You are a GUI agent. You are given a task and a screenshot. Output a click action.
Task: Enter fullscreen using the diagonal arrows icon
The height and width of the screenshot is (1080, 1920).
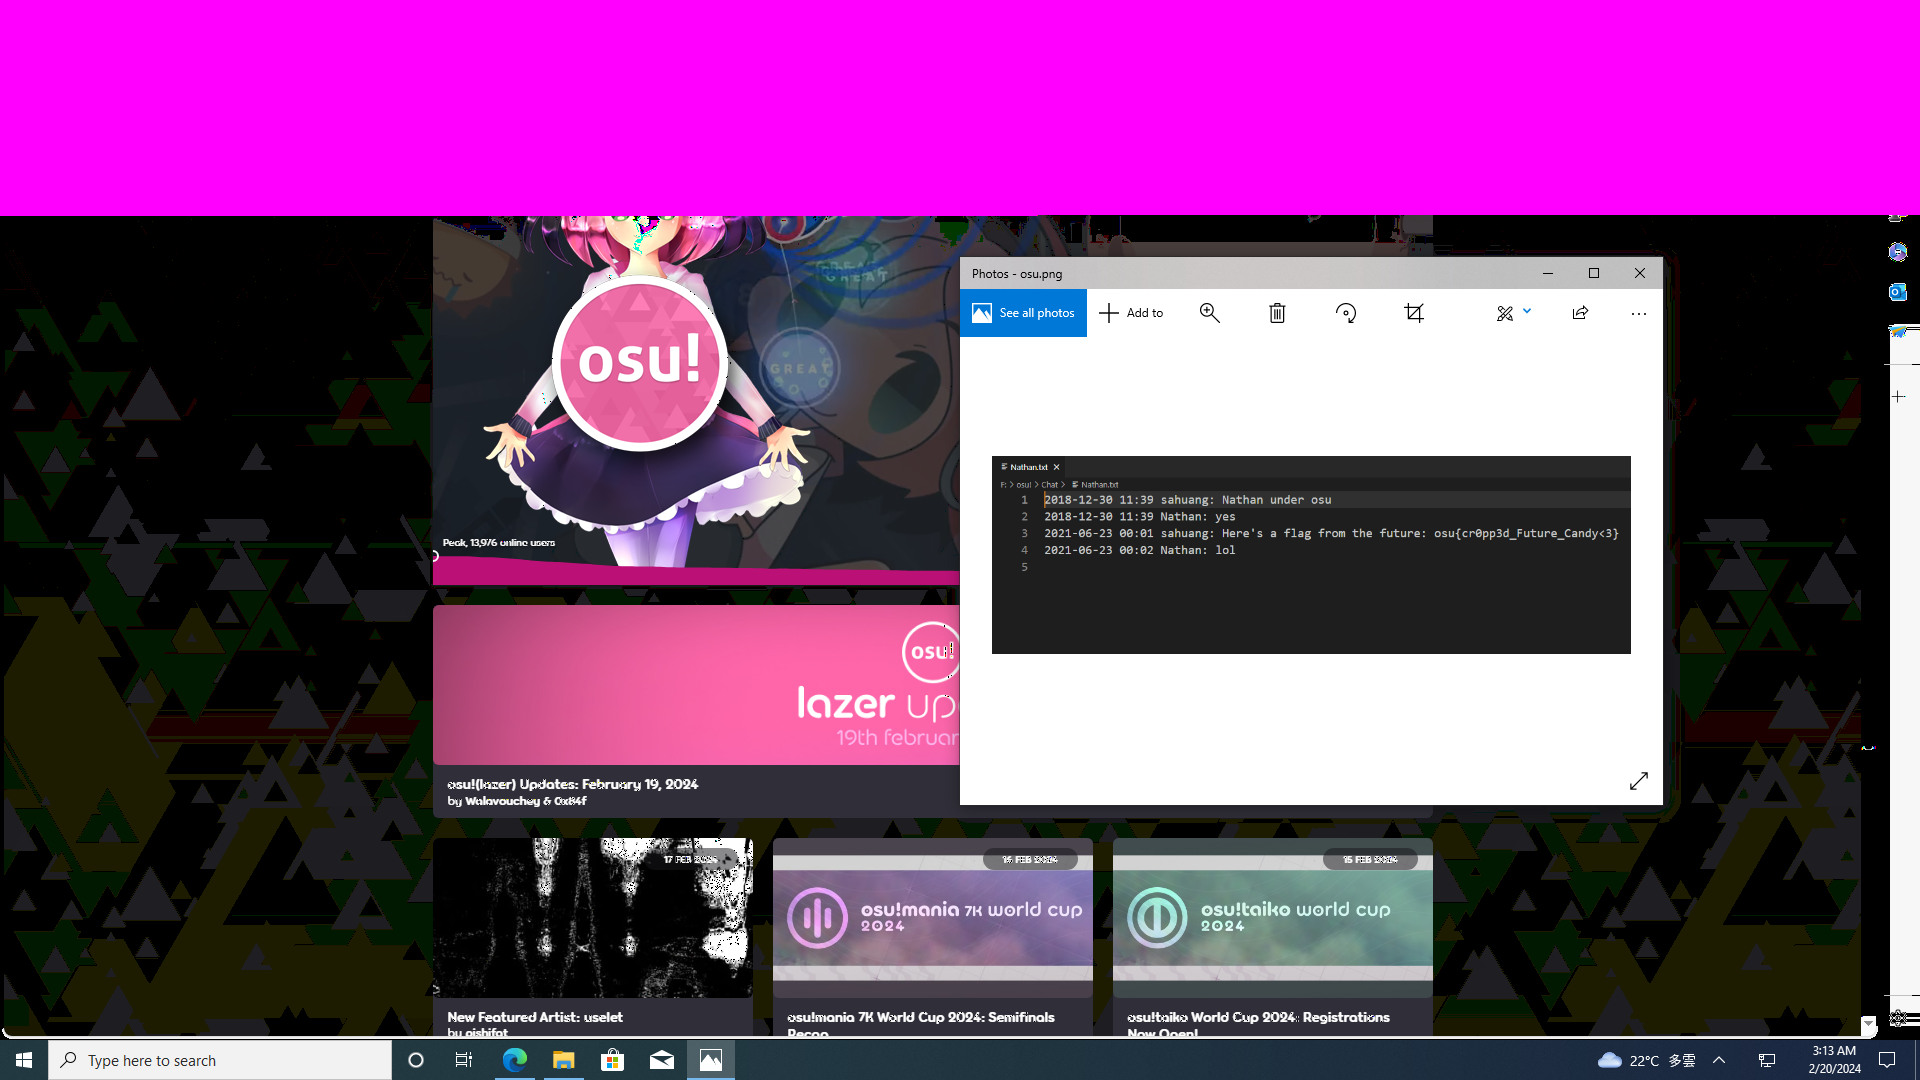tap(1638, 781)
